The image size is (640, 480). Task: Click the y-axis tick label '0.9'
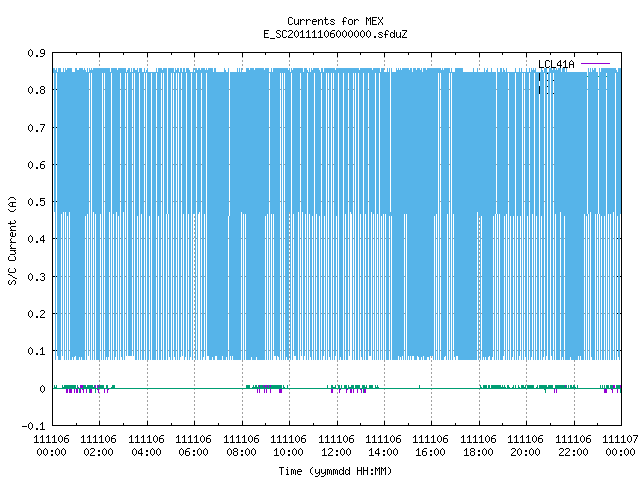pyautogui.click(x=37, y=53)
